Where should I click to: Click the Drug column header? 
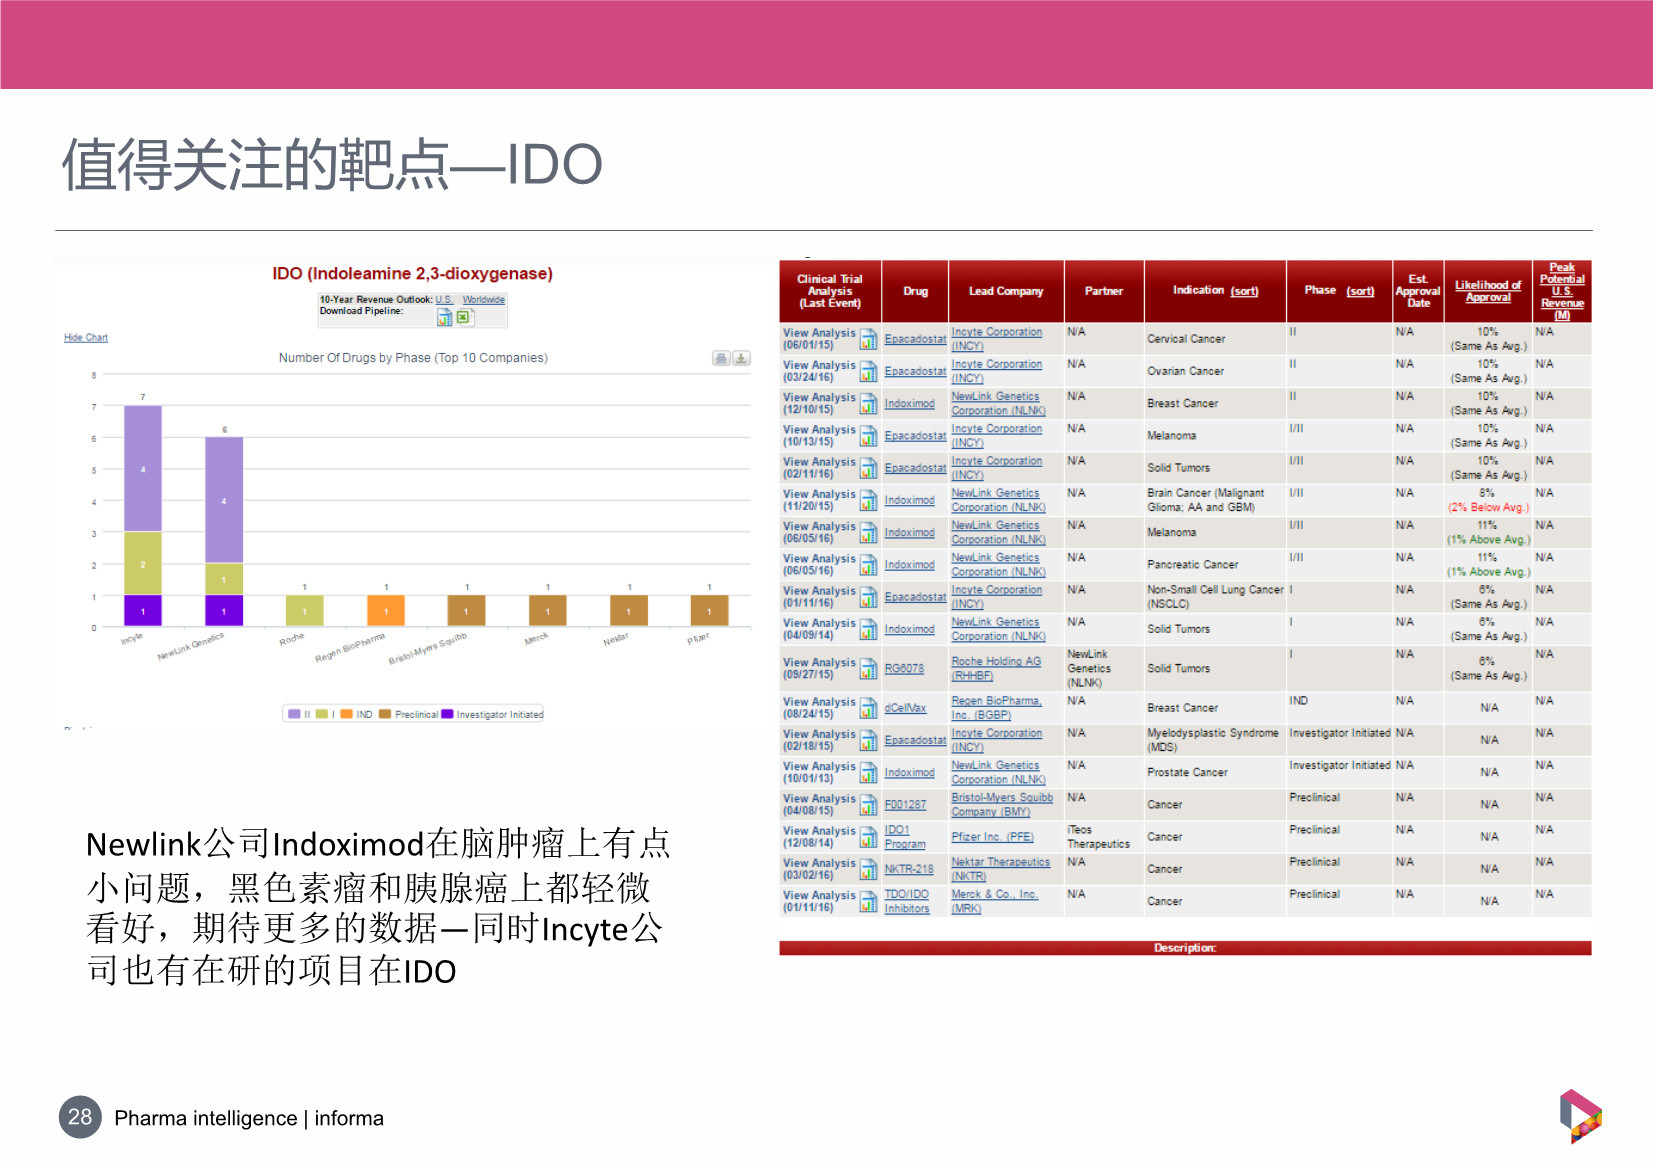tap(915, 291)
